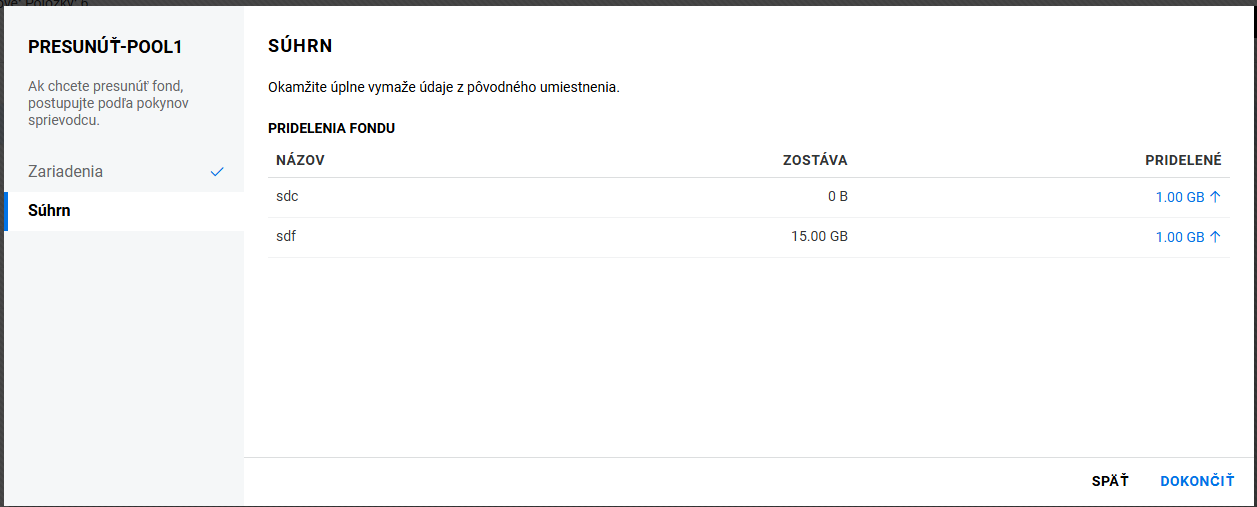The image size is (1257, 507).
Task: Click the ZOSTÁVA column header
Action: 815,160
